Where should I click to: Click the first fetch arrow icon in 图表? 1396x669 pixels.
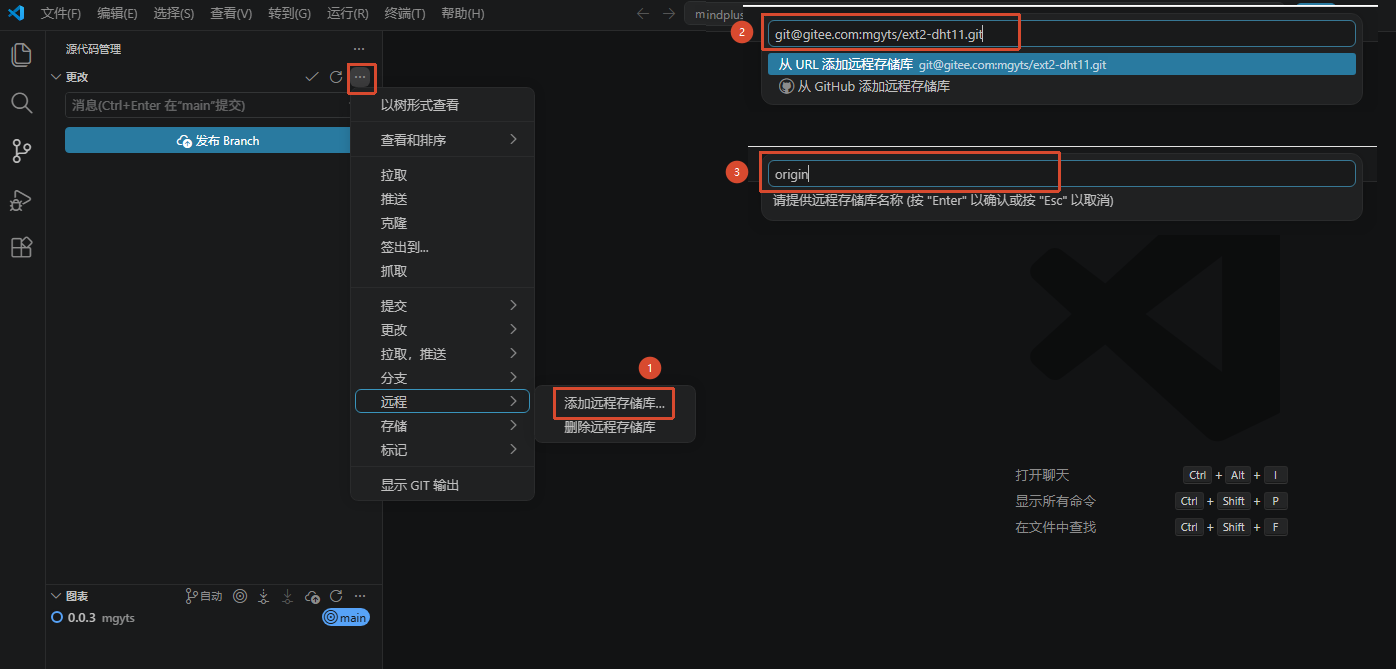(x=264, y=596)
